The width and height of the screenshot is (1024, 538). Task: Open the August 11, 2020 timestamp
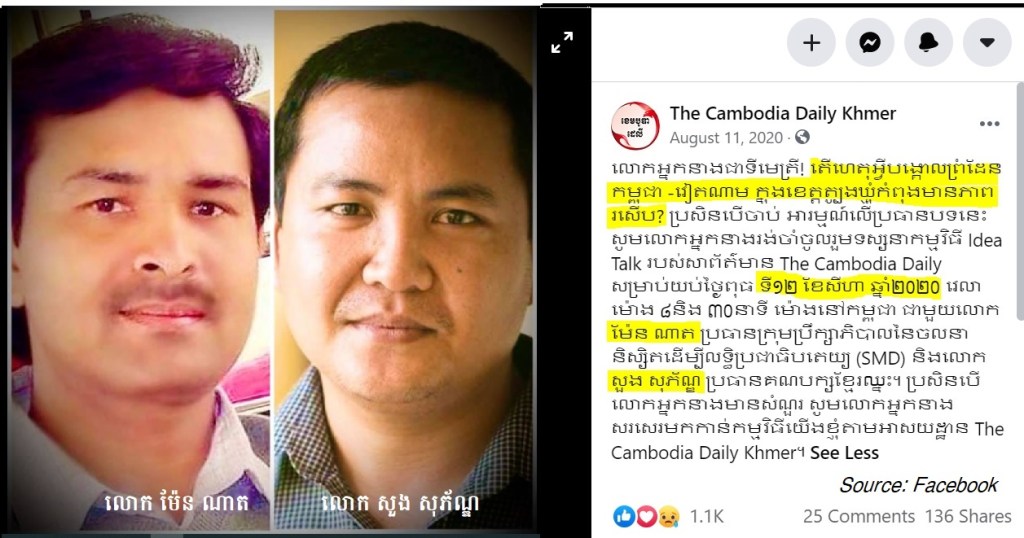(726, 138)
